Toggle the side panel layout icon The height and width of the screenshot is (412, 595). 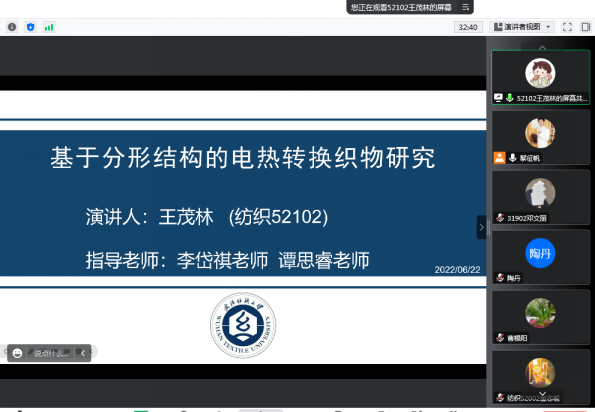tap(586, 27)
